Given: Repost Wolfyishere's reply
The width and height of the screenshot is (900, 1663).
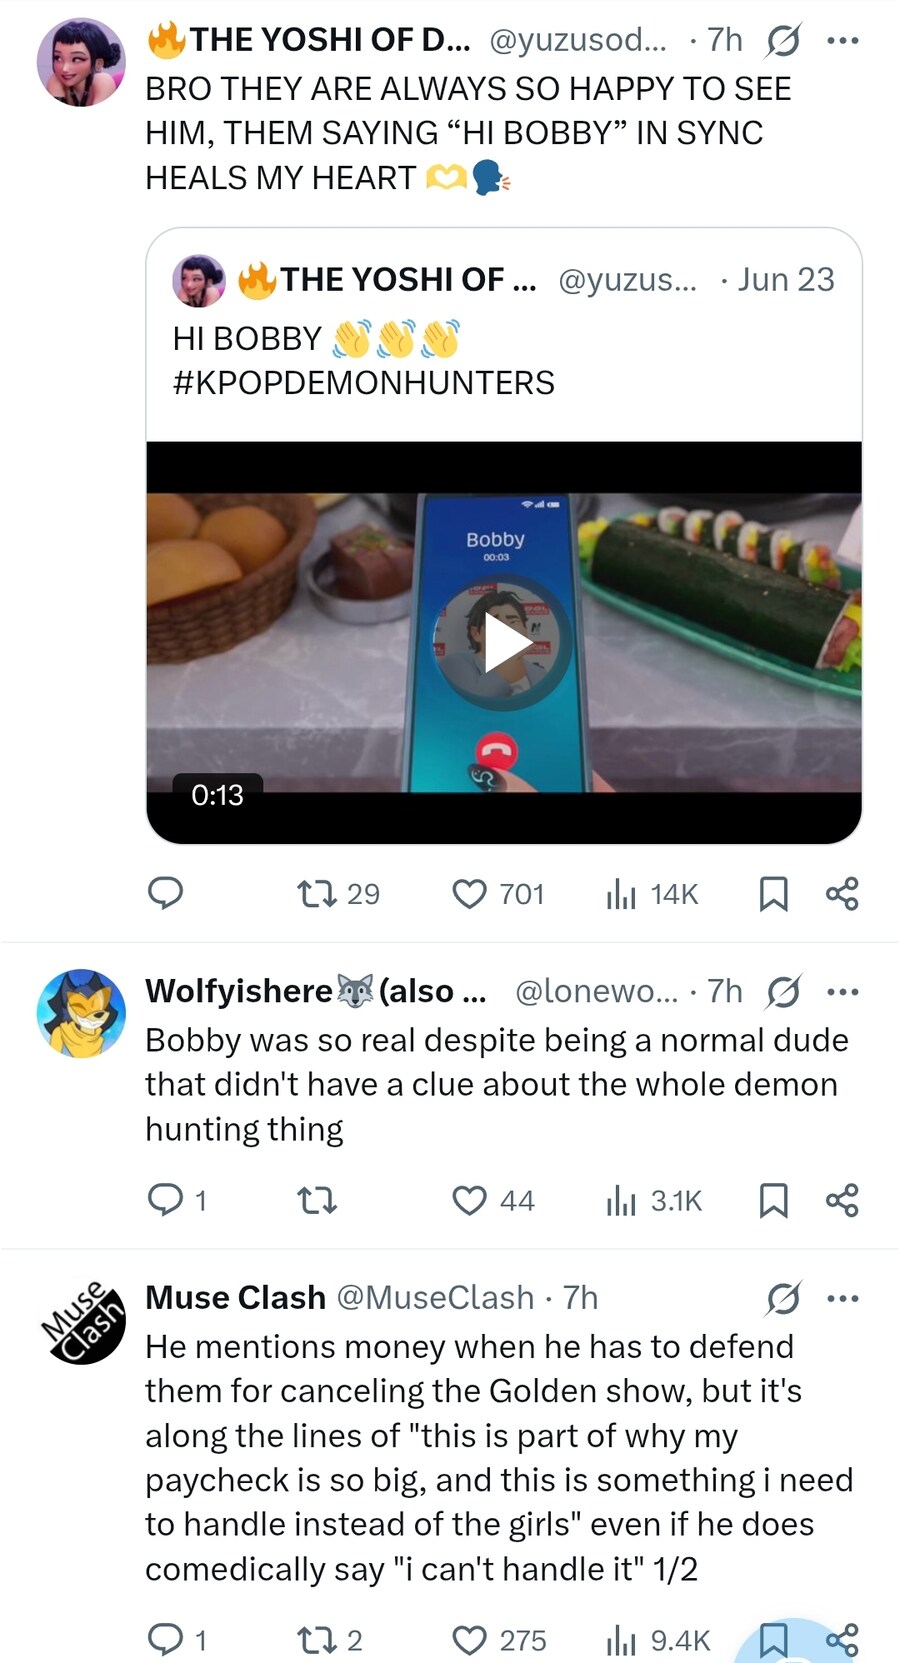Looking at the screenshot, I should point(317,1200).
